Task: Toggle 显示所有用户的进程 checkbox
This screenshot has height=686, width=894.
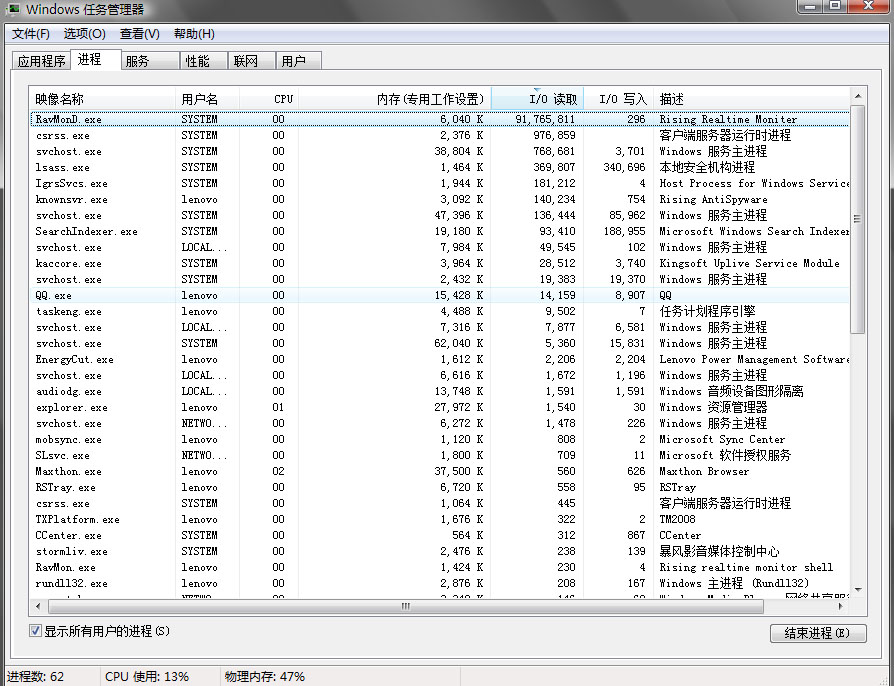Action: pyautogui.click(x=35, y=631)
